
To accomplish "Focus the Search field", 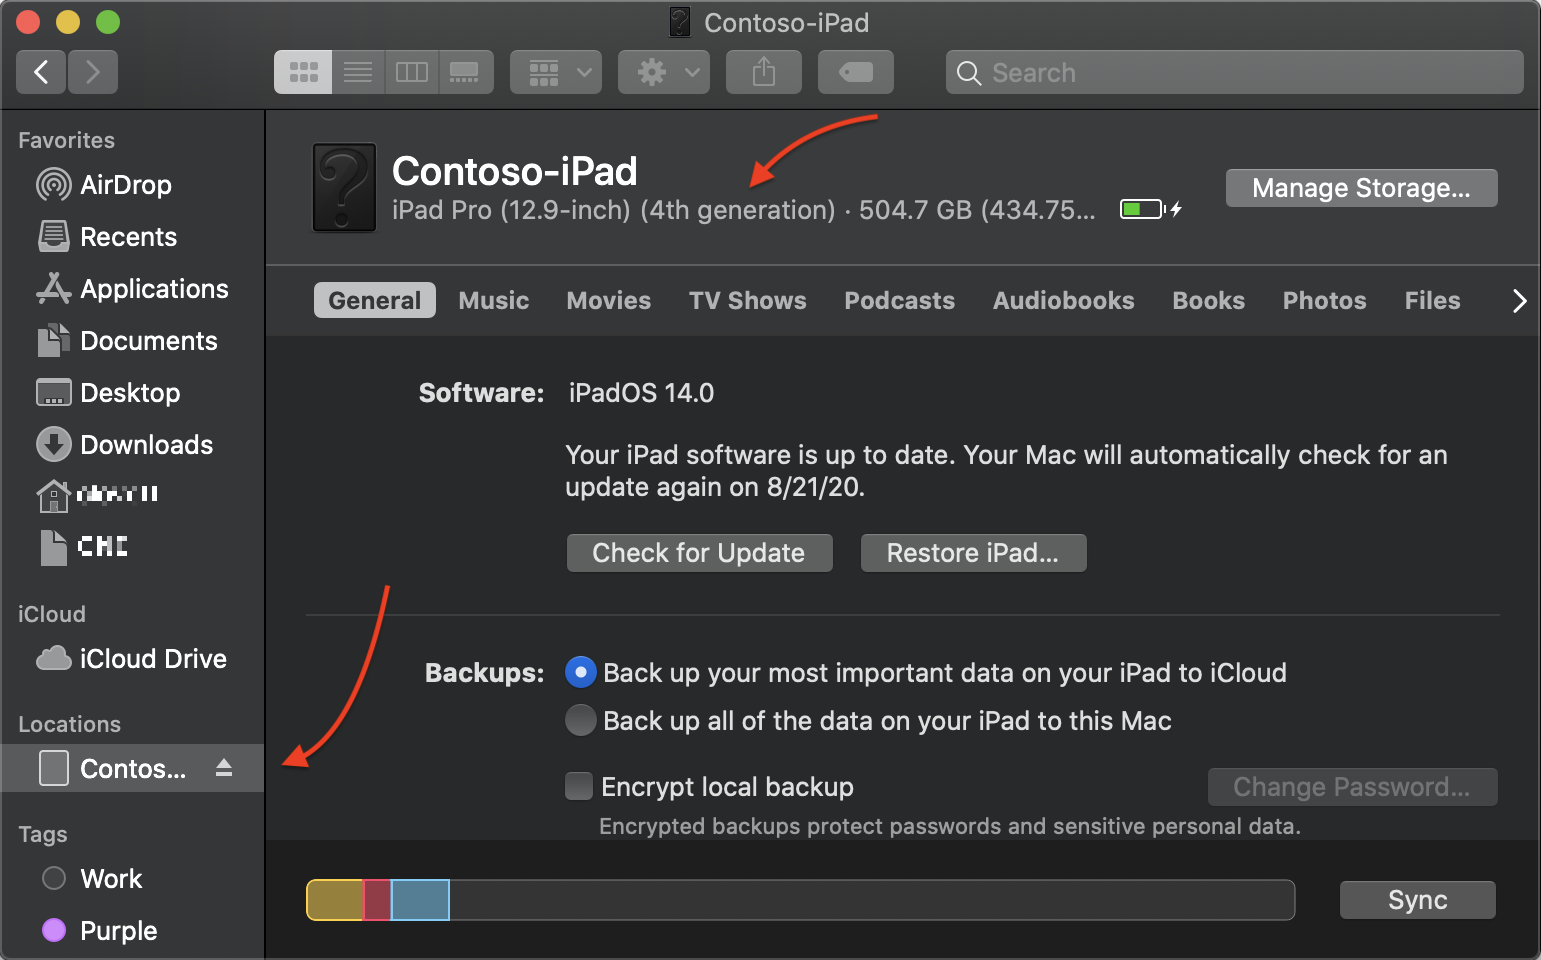I will [1235, 72].
